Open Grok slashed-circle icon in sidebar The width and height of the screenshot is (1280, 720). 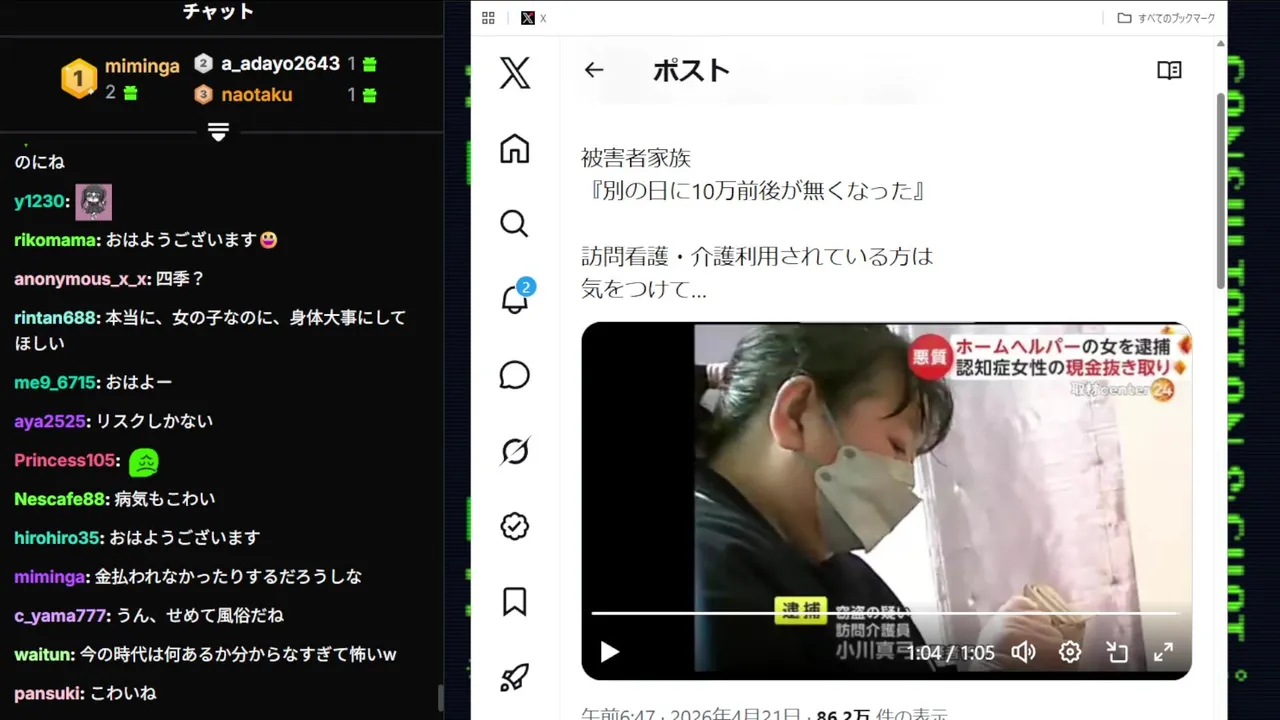coord(514,451)
